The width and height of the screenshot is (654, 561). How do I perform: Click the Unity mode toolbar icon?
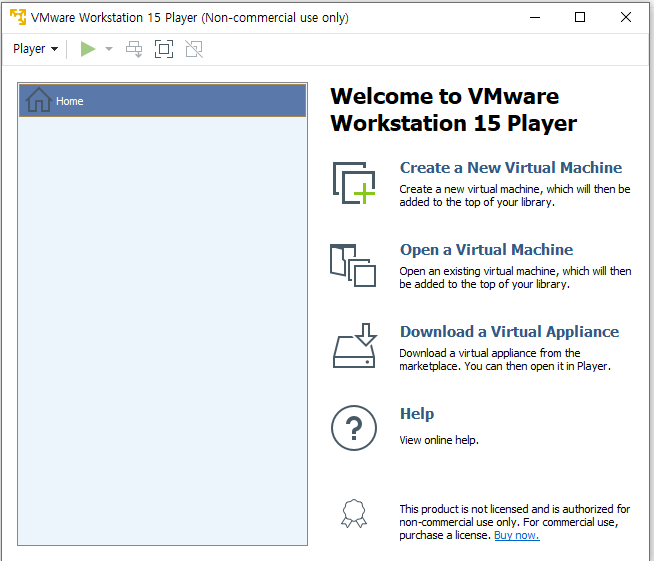[x=194, y=49]
